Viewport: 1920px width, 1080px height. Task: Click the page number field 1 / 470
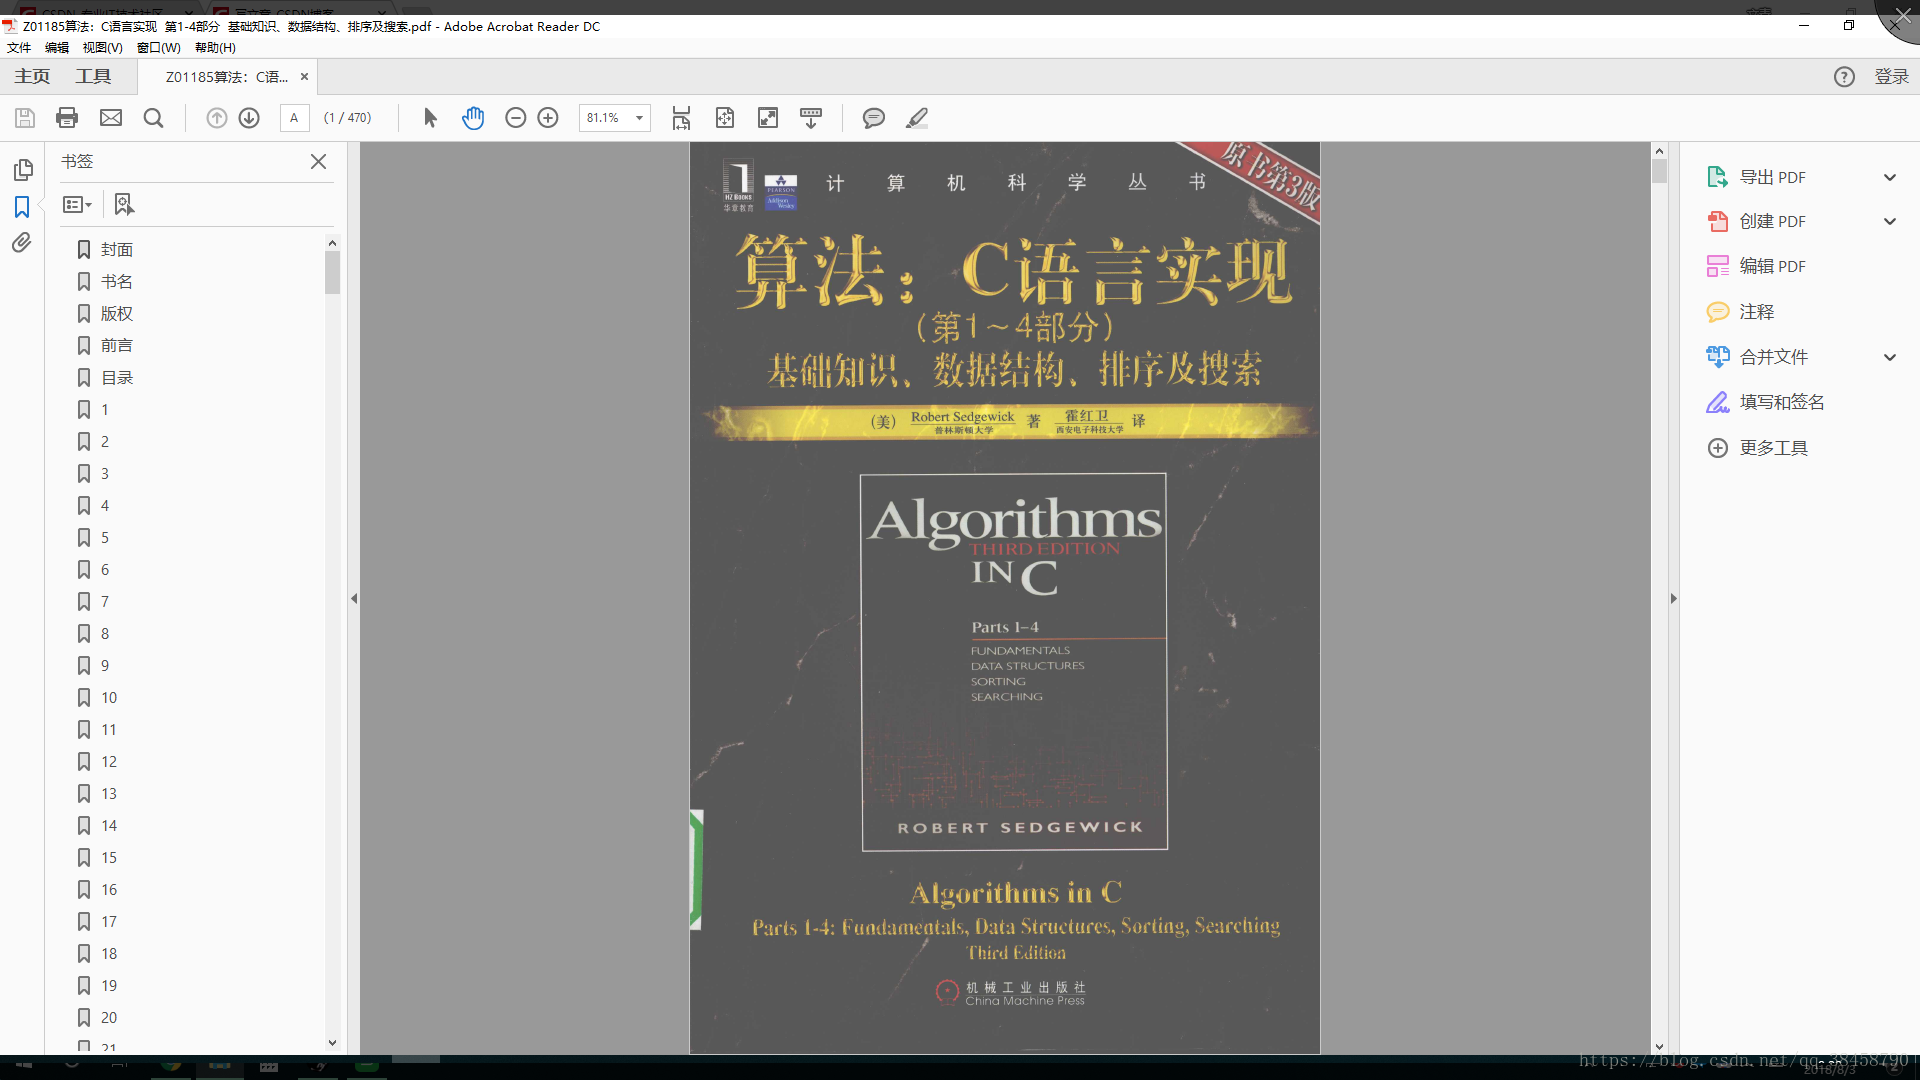[x=348, y=118]
